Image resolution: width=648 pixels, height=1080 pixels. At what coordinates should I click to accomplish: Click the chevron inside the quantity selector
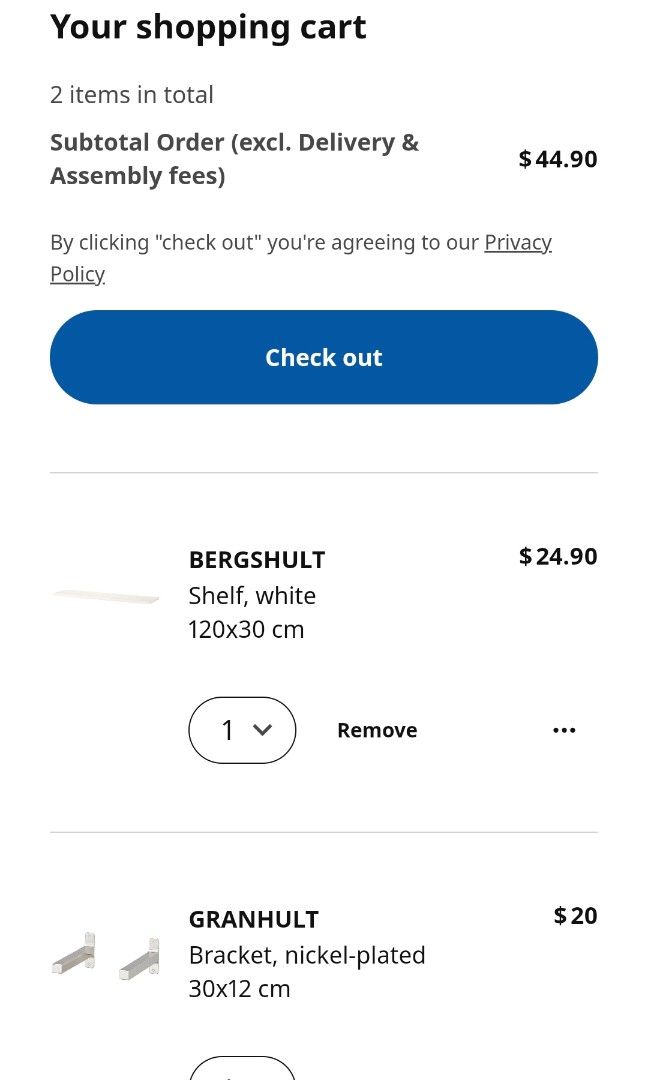pos(262,730)
